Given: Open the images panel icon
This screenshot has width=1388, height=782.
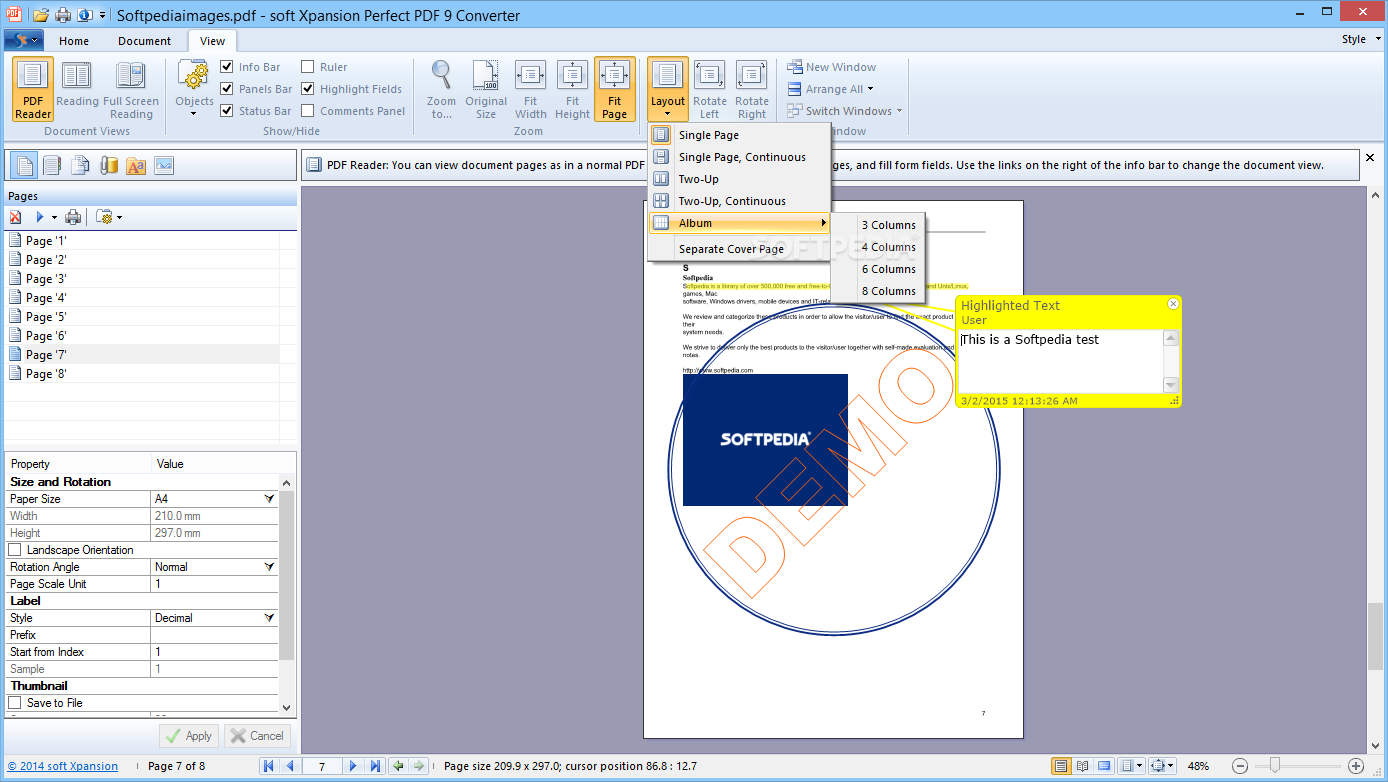Looking at the screenshot, I should click(x=164, y=165).
